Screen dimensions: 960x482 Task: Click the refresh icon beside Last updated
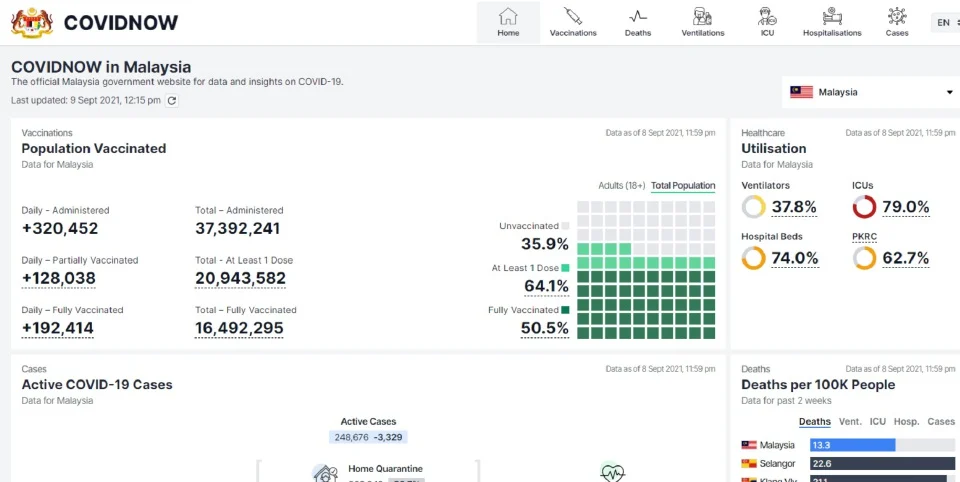point(172,100)
